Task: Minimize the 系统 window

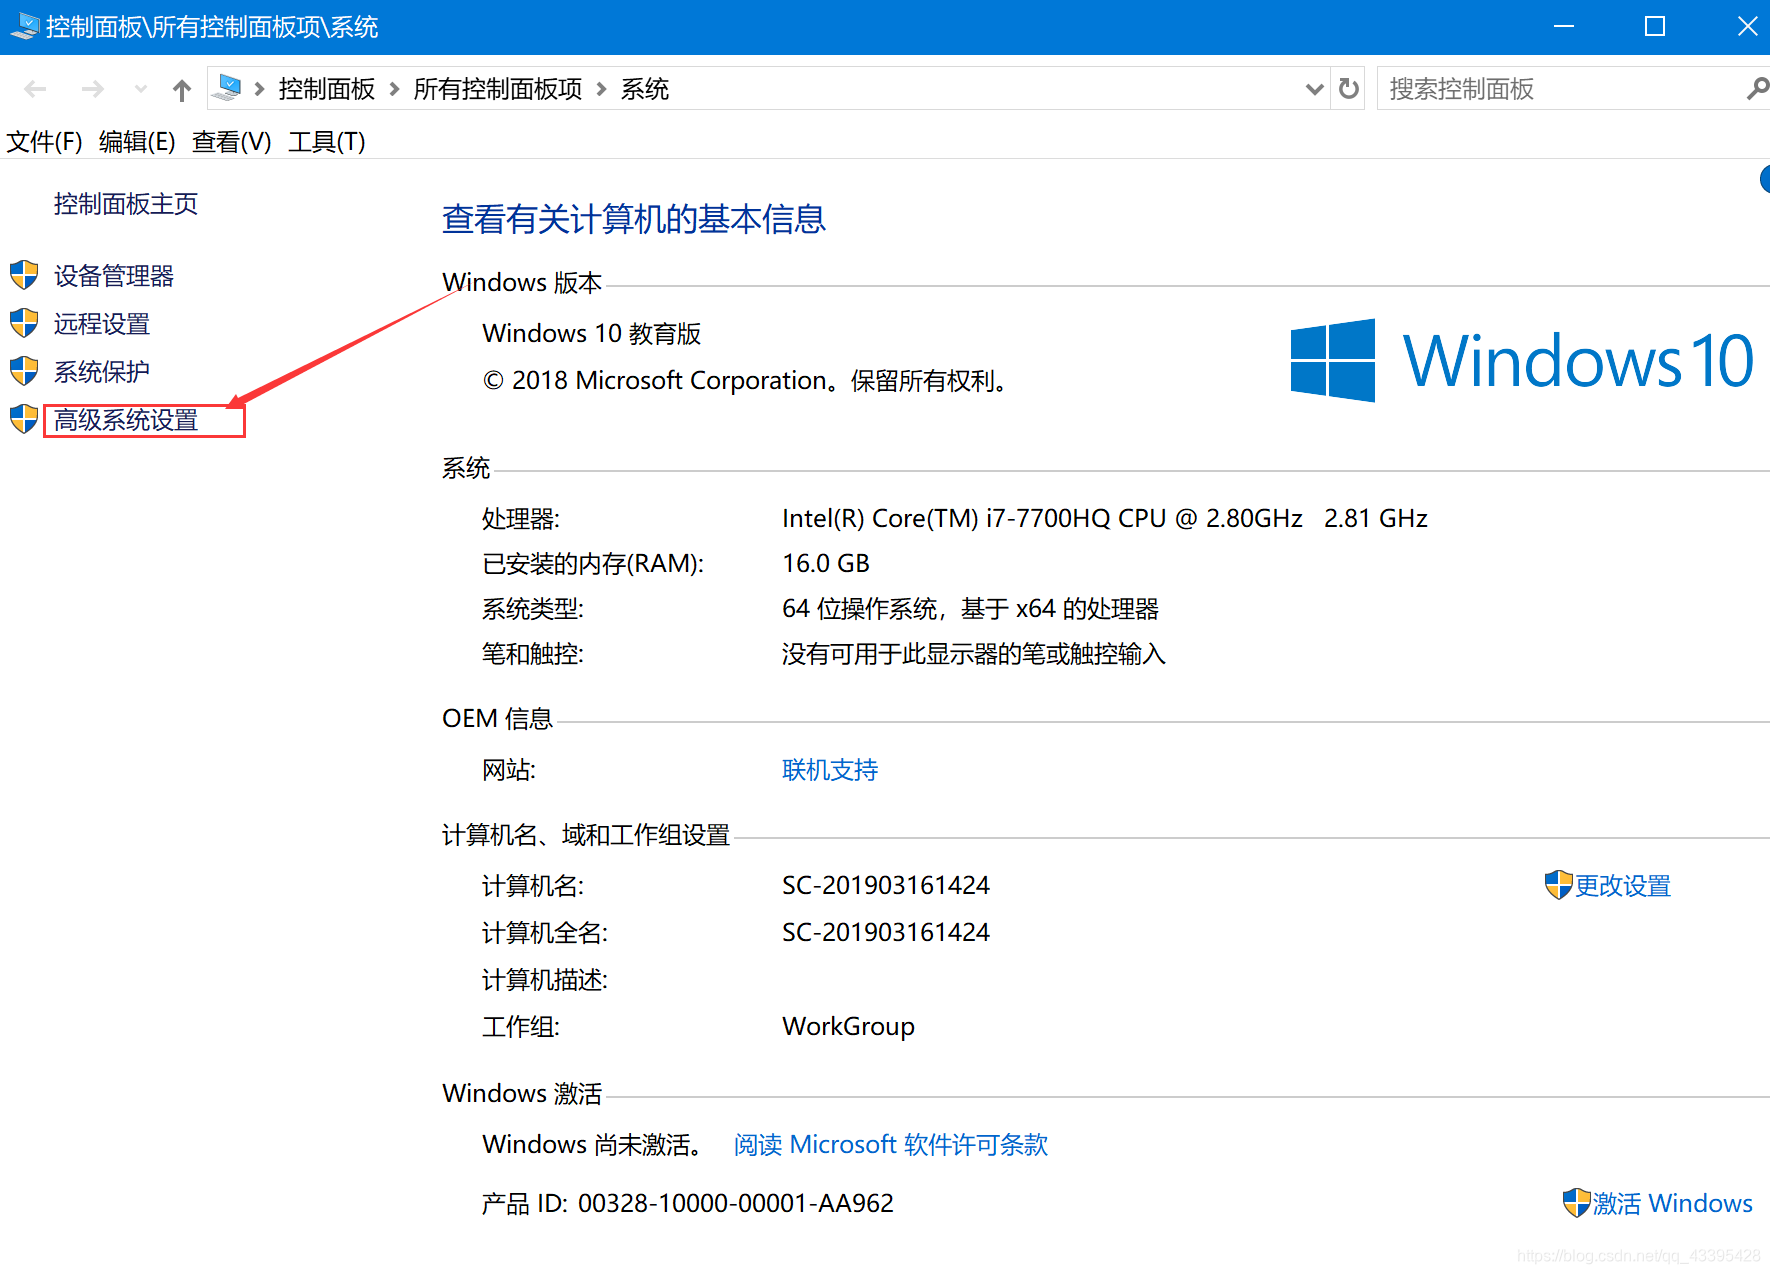Action: [1564, 27]
